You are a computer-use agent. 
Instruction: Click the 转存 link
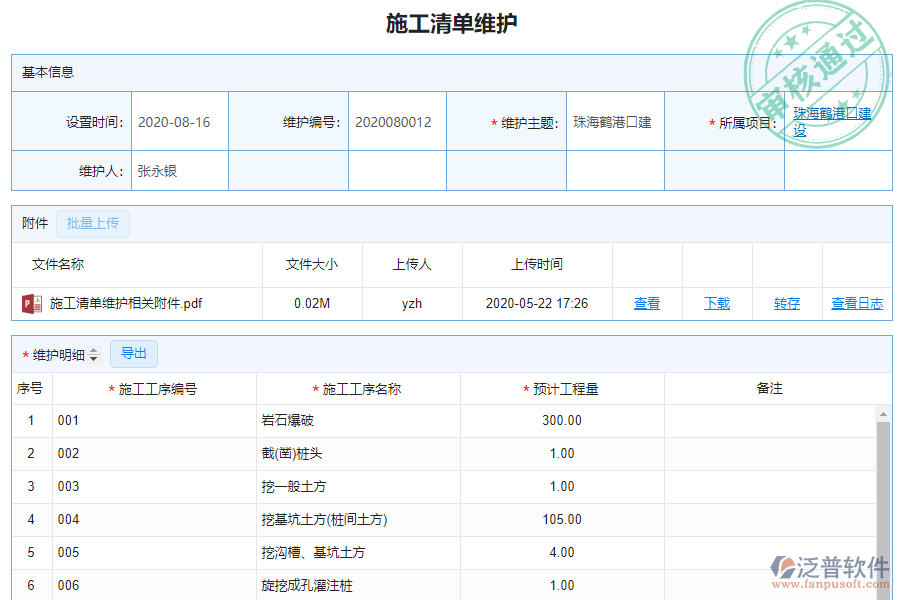[786, 303]
